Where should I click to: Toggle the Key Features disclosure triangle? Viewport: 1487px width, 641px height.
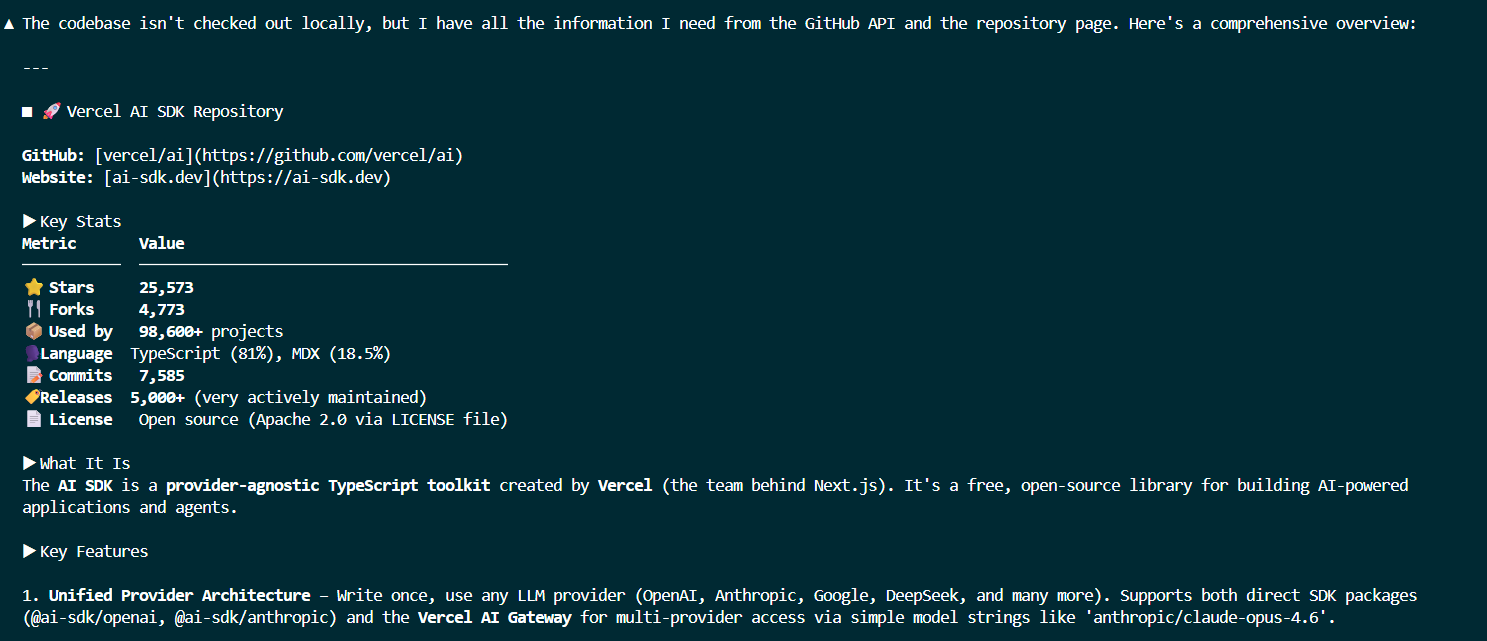[29, 552]
